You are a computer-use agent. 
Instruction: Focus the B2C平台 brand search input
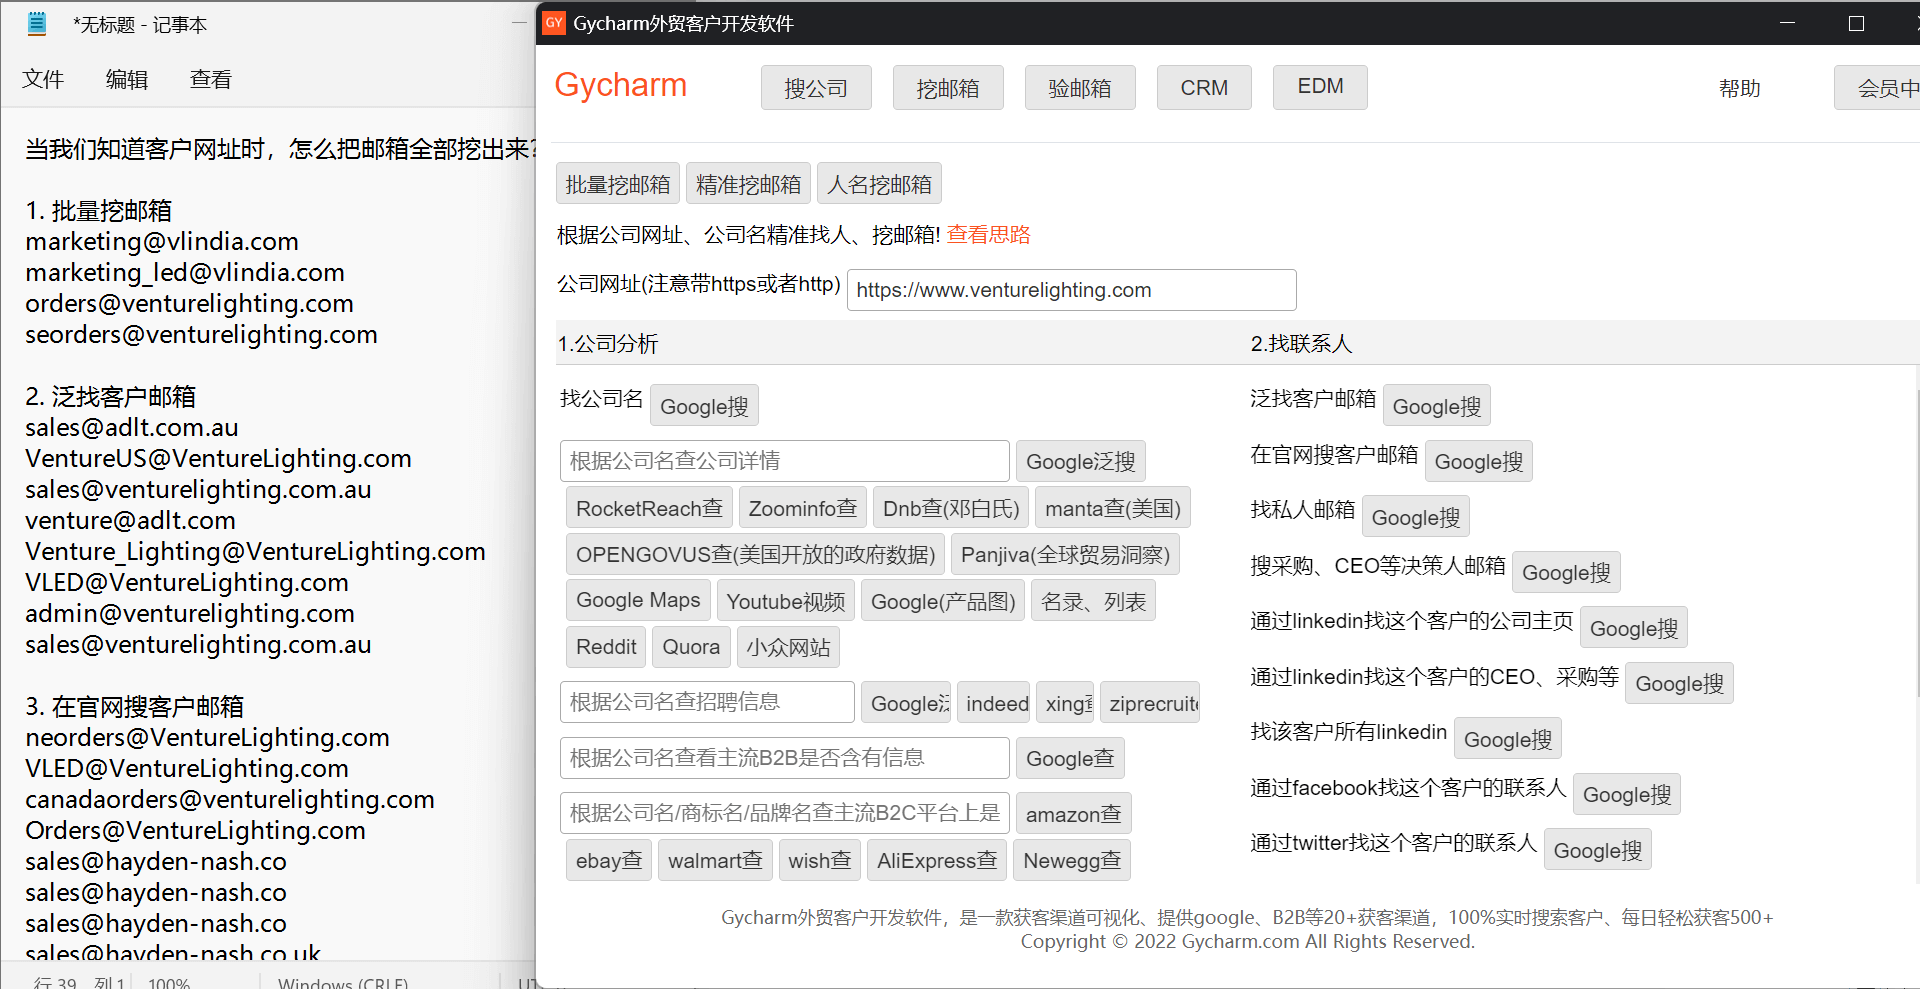785,813
